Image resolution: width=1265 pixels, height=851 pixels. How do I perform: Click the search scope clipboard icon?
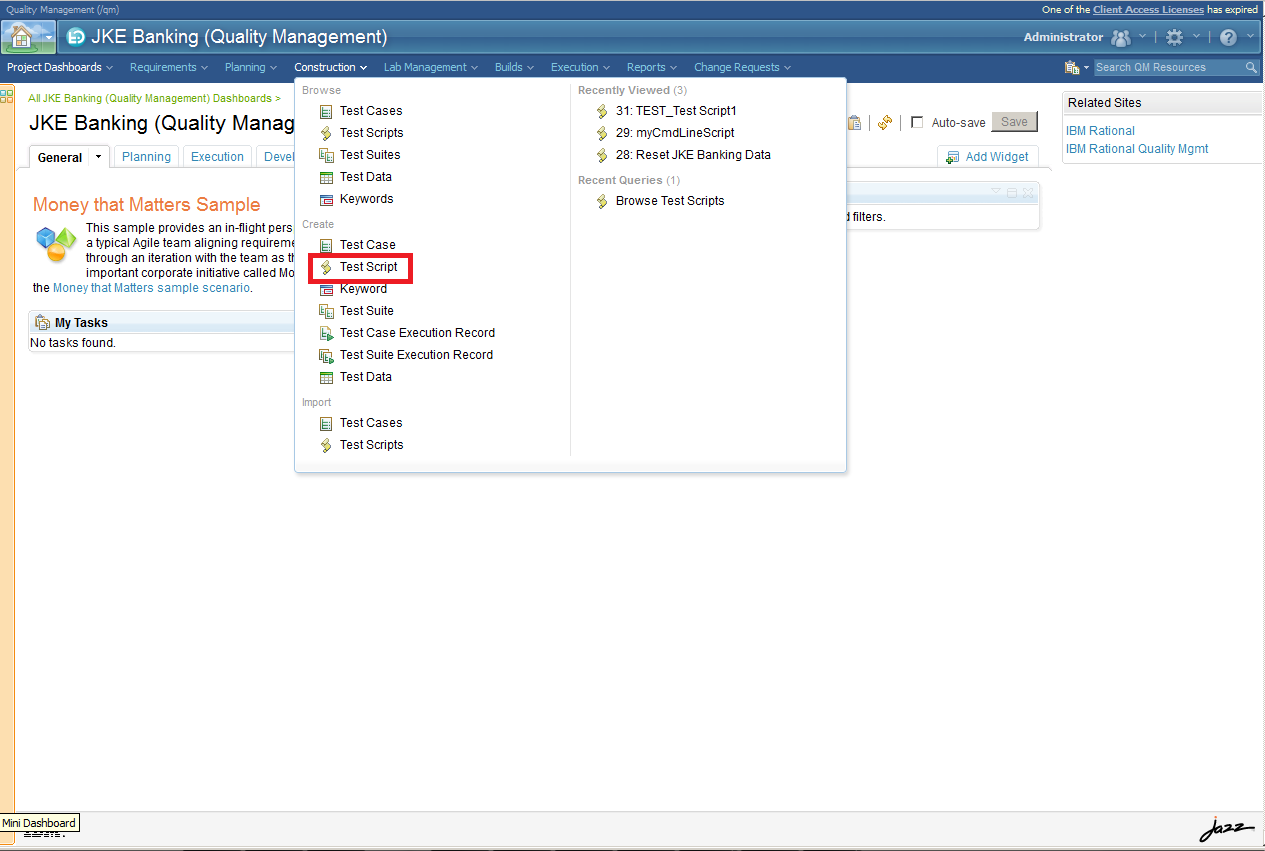[1072, 67]
